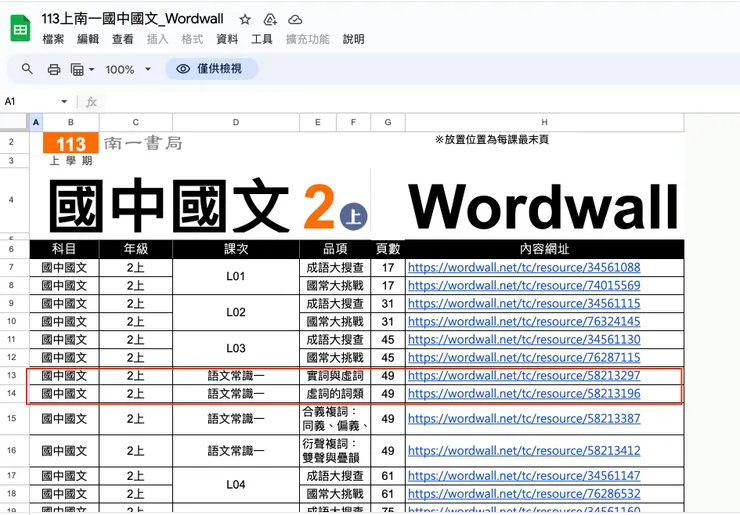The width and height of the screenshot is (740, 515).
Task: Expand the filter views dropdown arrow
Action: click(92, 70)
